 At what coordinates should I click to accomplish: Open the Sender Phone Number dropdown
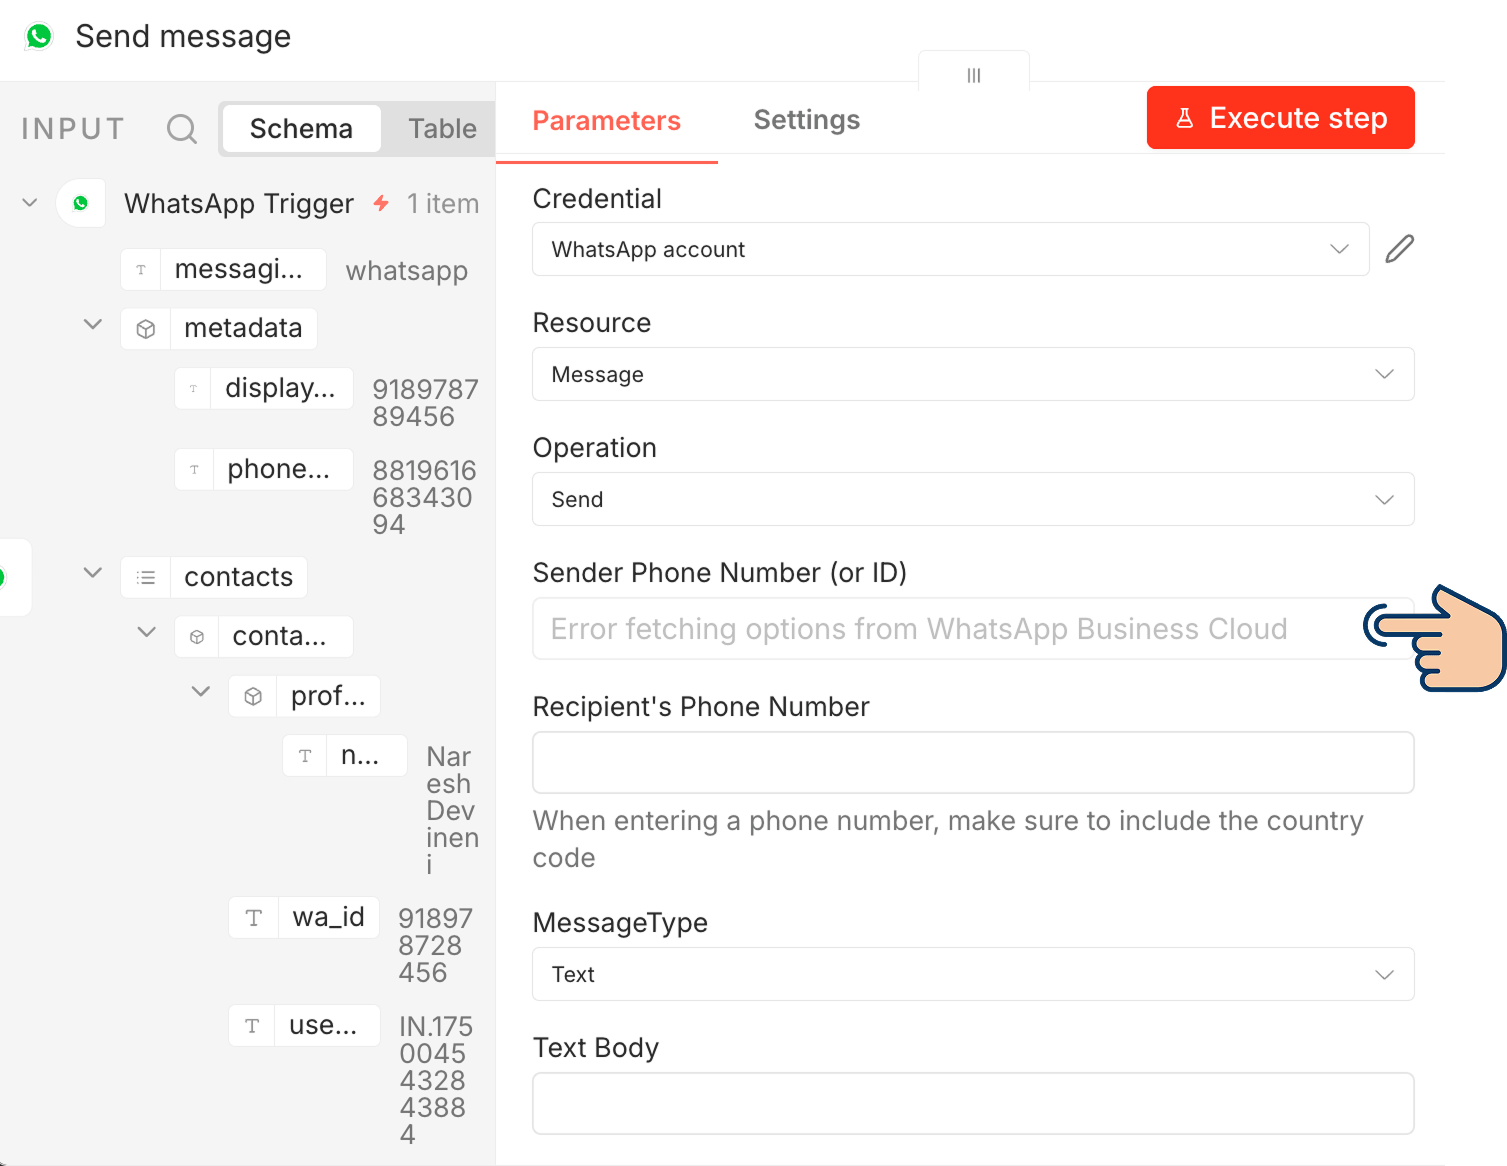point(973,629)
